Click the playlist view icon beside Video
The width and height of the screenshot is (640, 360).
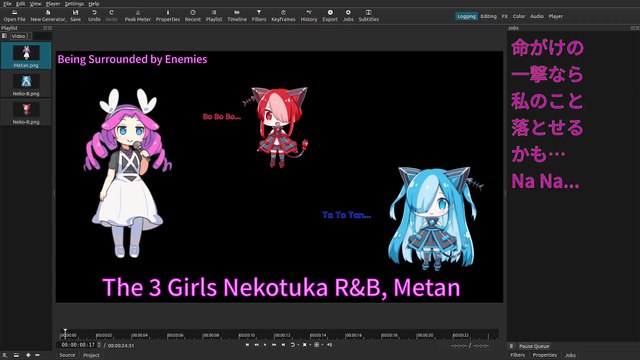[x=4, y=36]
